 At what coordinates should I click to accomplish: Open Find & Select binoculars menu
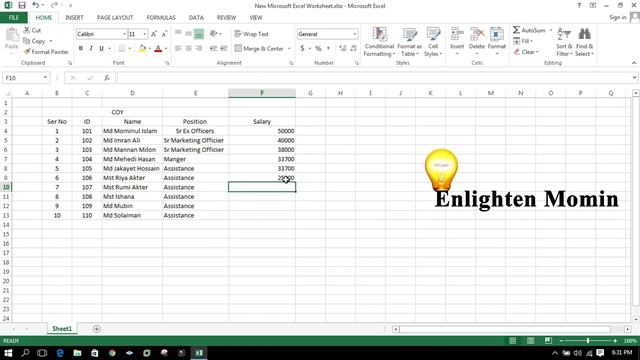click(584, 42)
